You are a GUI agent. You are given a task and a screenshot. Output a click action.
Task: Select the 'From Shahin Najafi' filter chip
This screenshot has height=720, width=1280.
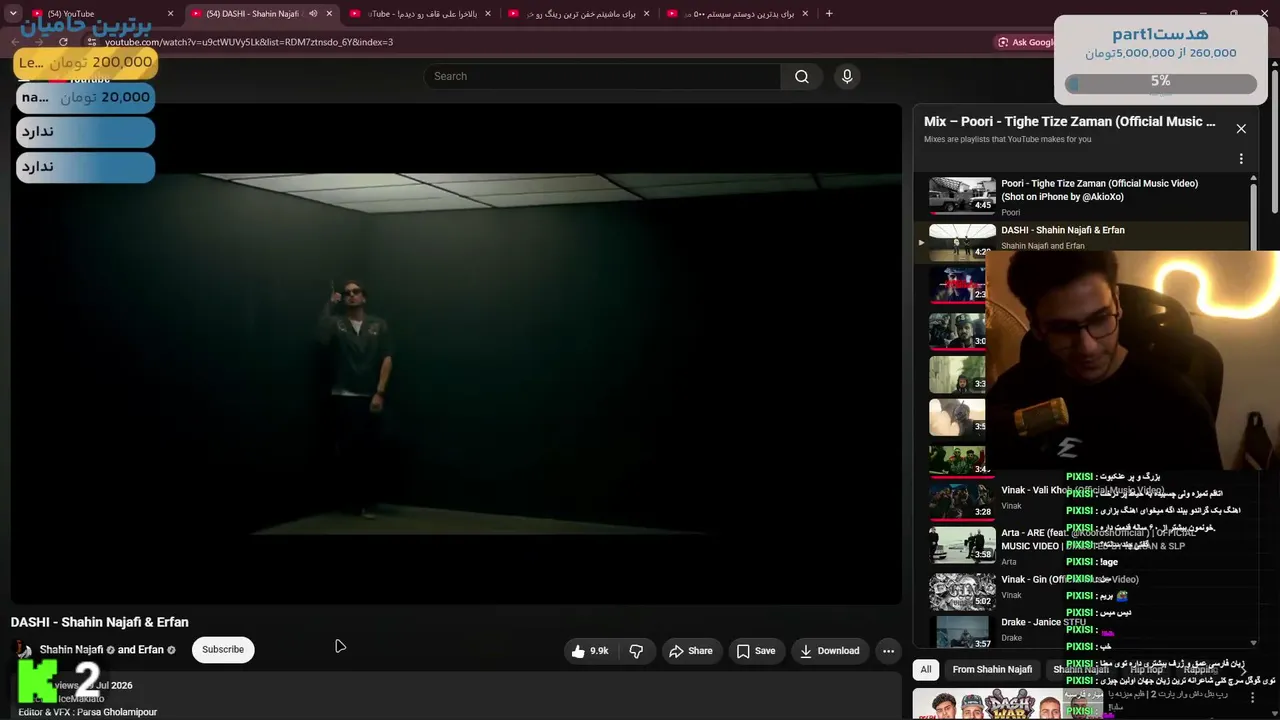pos(992,669)
